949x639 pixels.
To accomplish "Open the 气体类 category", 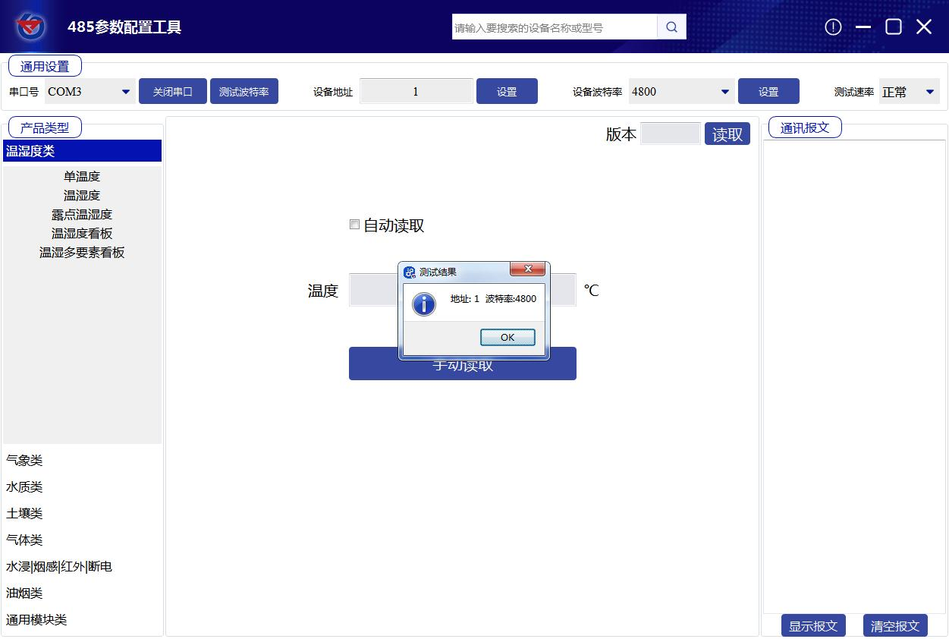I will [x=24, y=540].
